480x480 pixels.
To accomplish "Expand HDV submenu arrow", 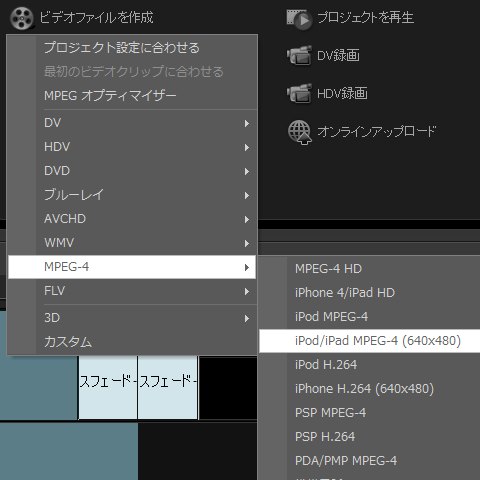I will (247, 147).
